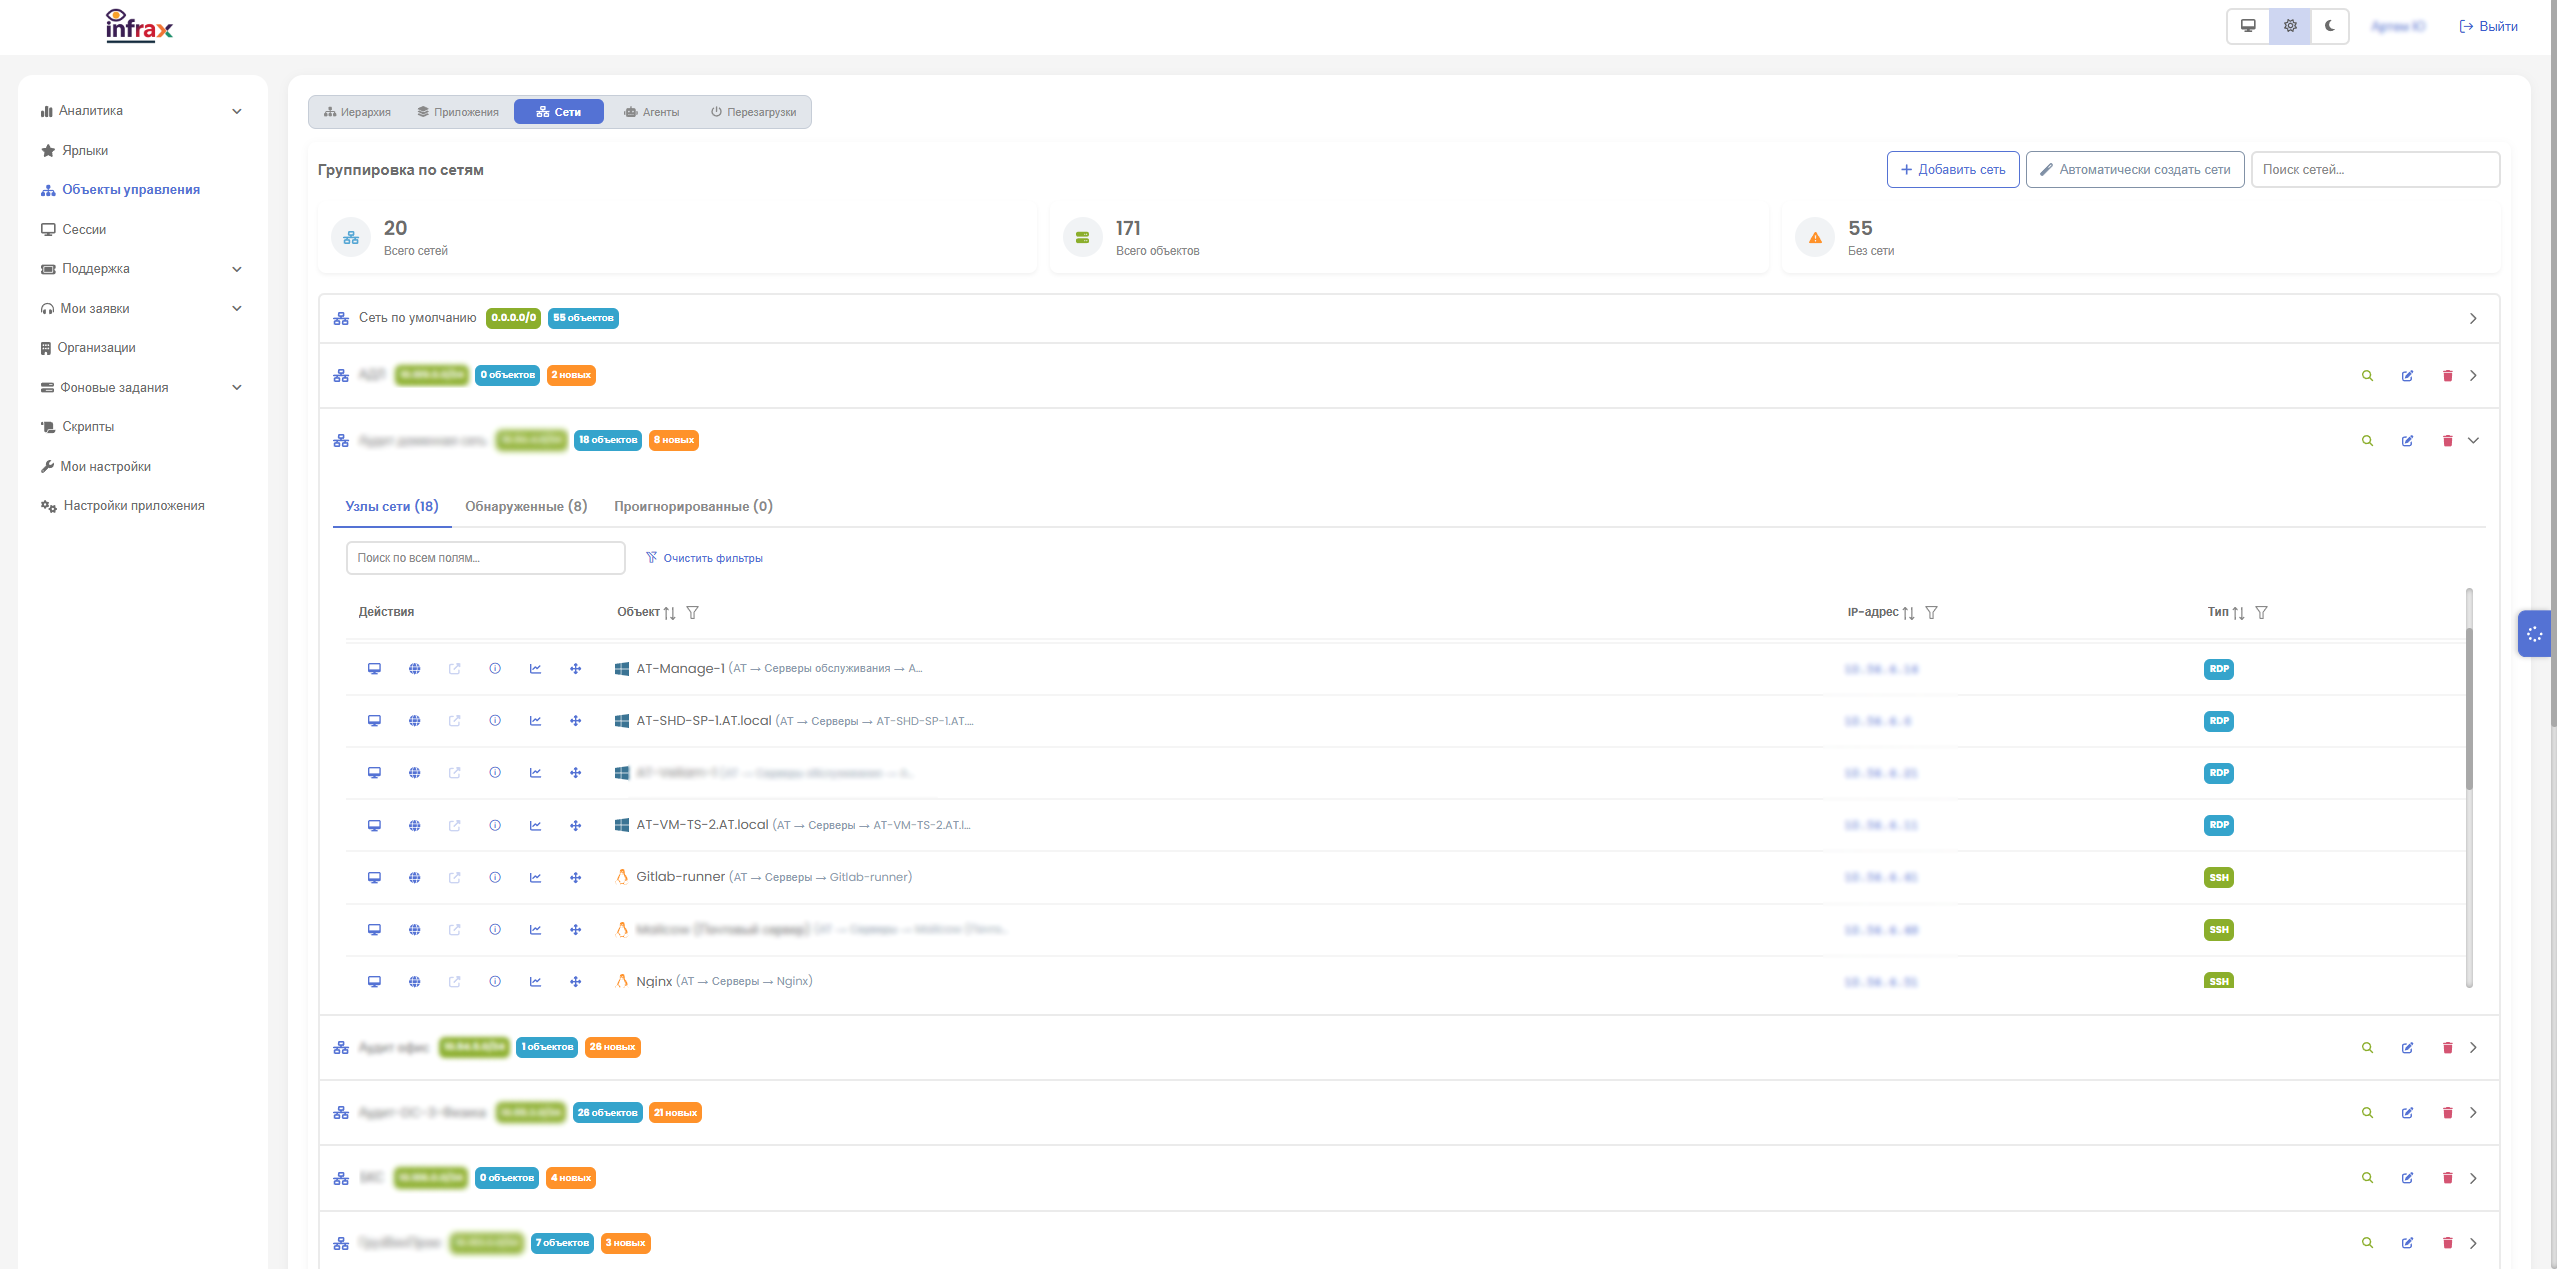2557x1269 pixels.
Task: Expand Аналитика menu
Action: [x=141, y=111]
